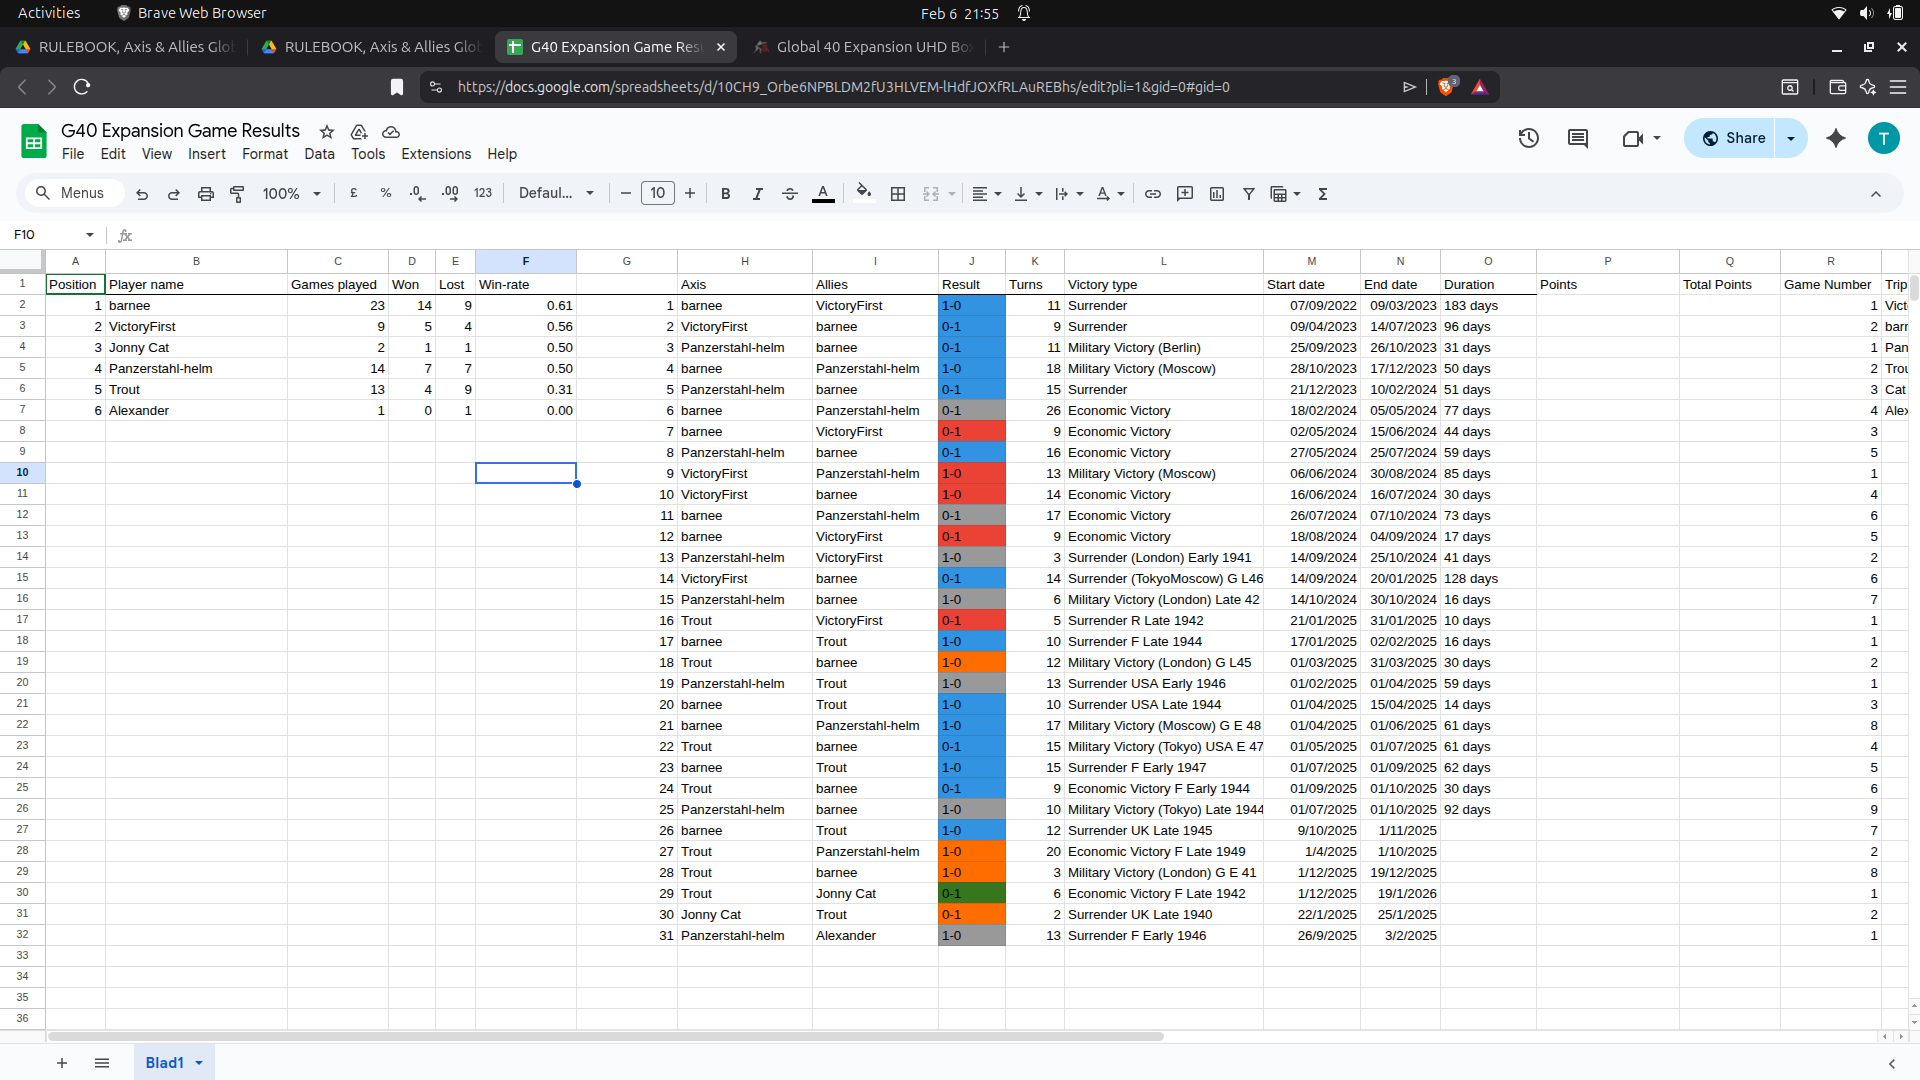Create a filter

pyautogui.click(x=1248, y=193)
